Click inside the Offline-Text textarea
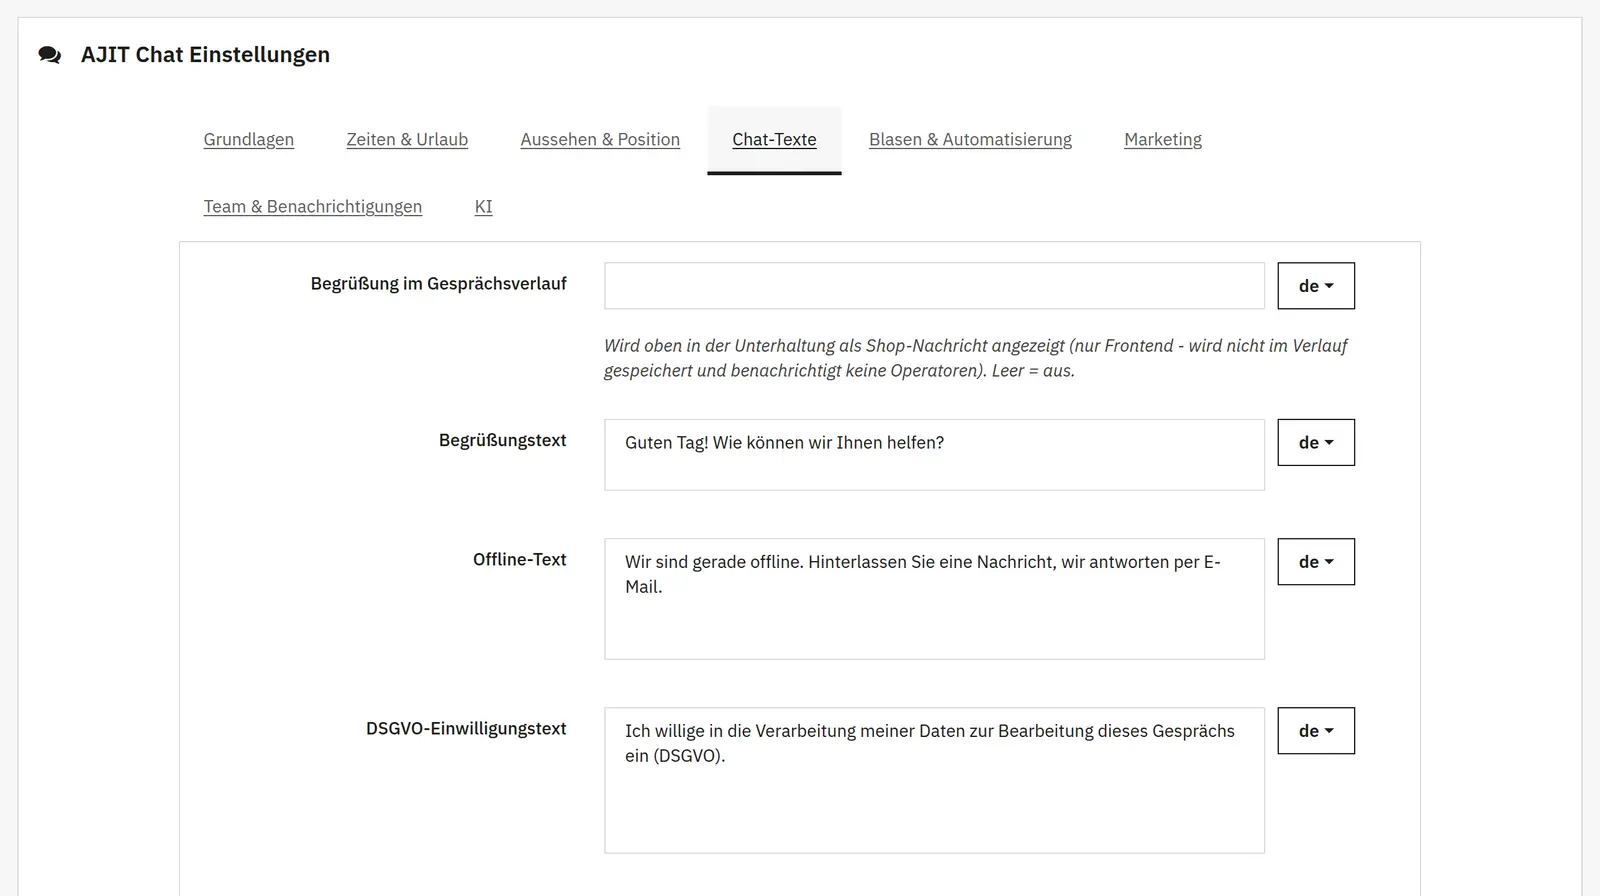 click(x=934, y=599)
